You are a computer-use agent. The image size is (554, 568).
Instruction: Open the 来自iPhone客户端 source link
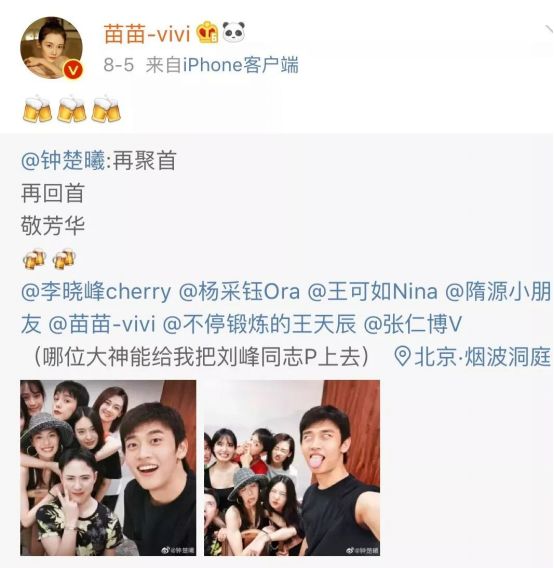tap(222, 65)
